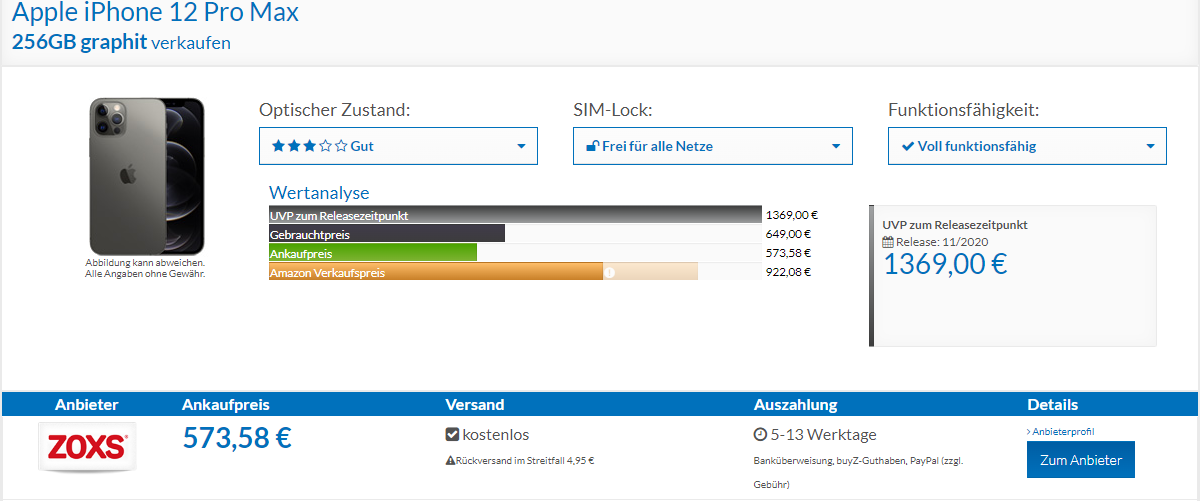Click the 573,58 € ZOXS offer price
The image size is (1200, 501).
coord(237,438)
